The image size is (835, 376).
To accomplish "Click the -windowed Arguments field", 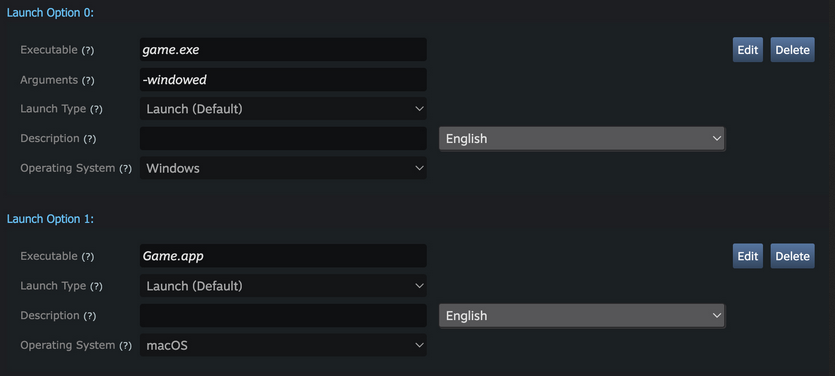I will point(283,80).
